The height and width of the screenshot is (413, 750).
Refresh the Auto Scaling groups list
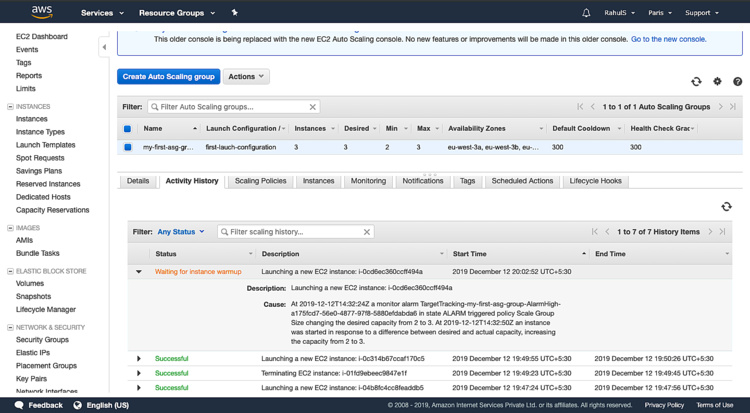[x=696, y=82]
